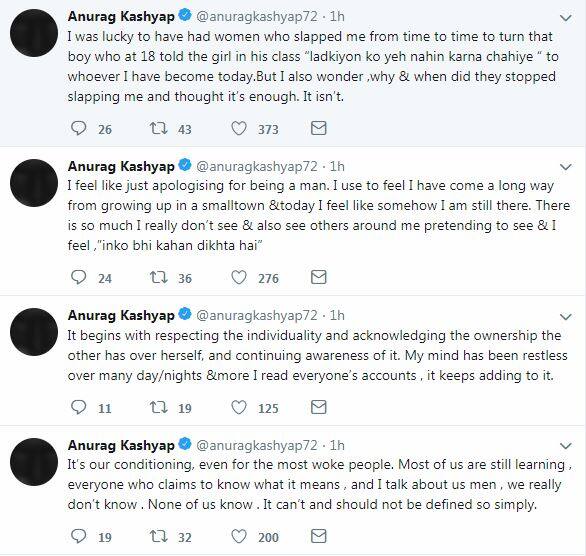Click the profile avatar beside the third tweet
Image resolution: width=586 pixels, height=556 pixels.
coord(34,332)
